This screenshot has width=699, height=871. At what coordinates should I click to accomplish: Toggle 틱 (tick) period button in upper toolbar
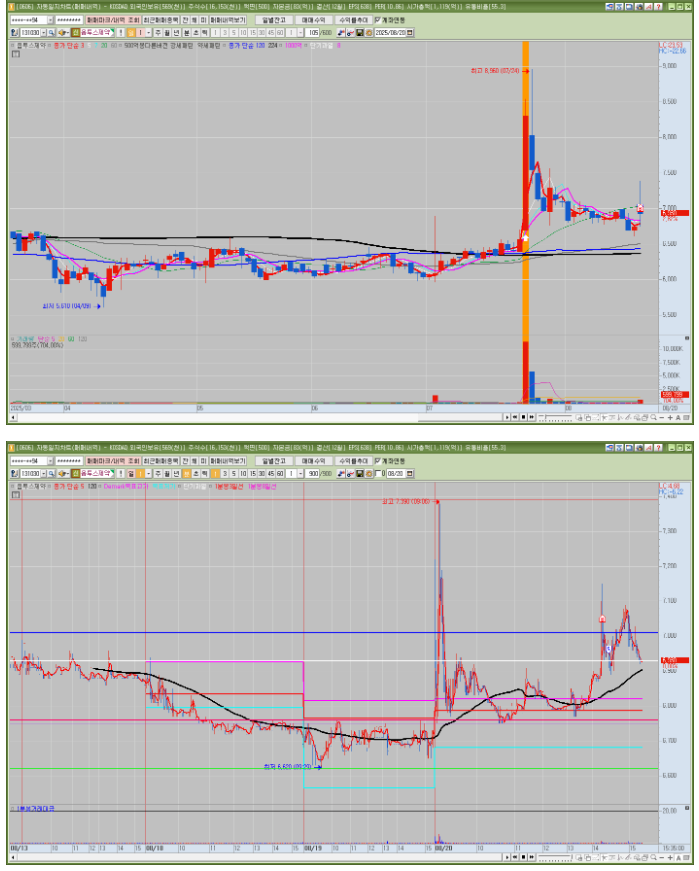click(x=204, y=32)
